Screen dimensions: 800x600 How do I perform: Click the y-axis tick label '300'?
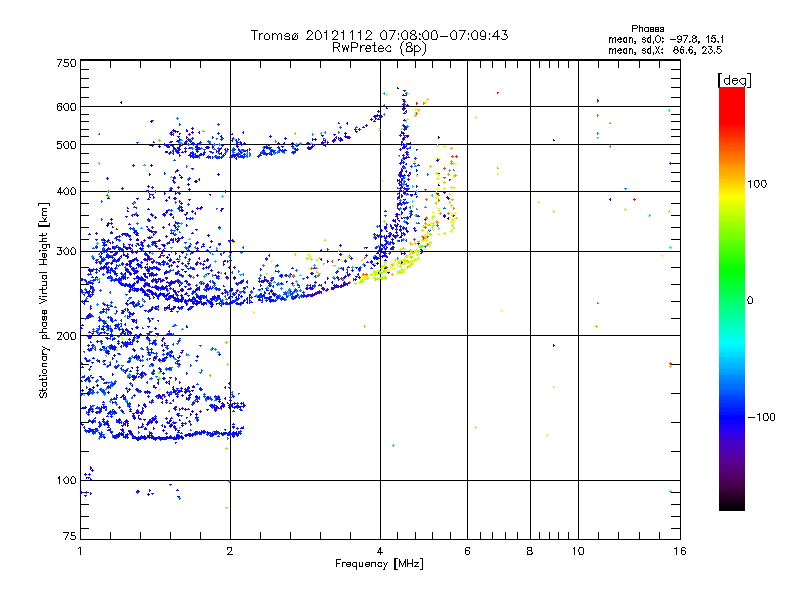tap(66, 252)
